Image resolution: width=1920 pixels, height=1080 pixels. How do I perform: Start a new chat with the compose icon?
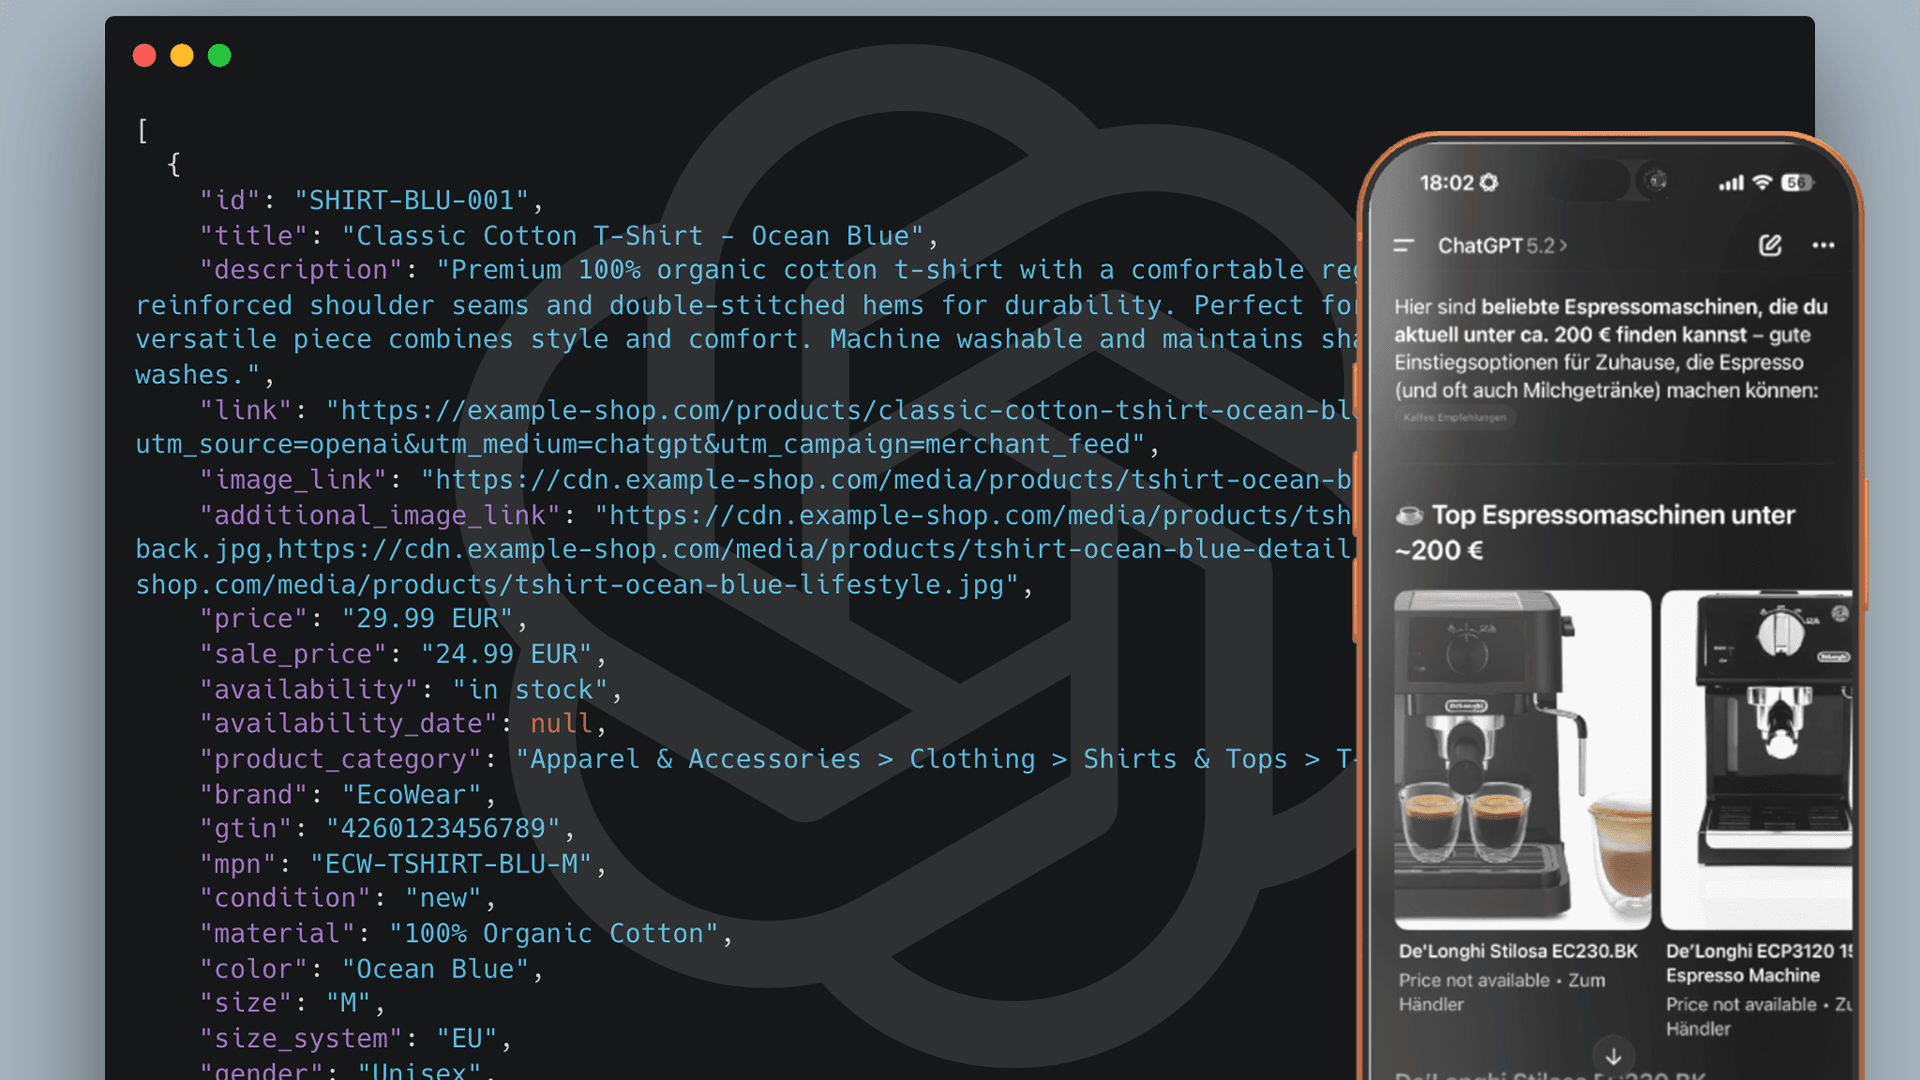1770,245
